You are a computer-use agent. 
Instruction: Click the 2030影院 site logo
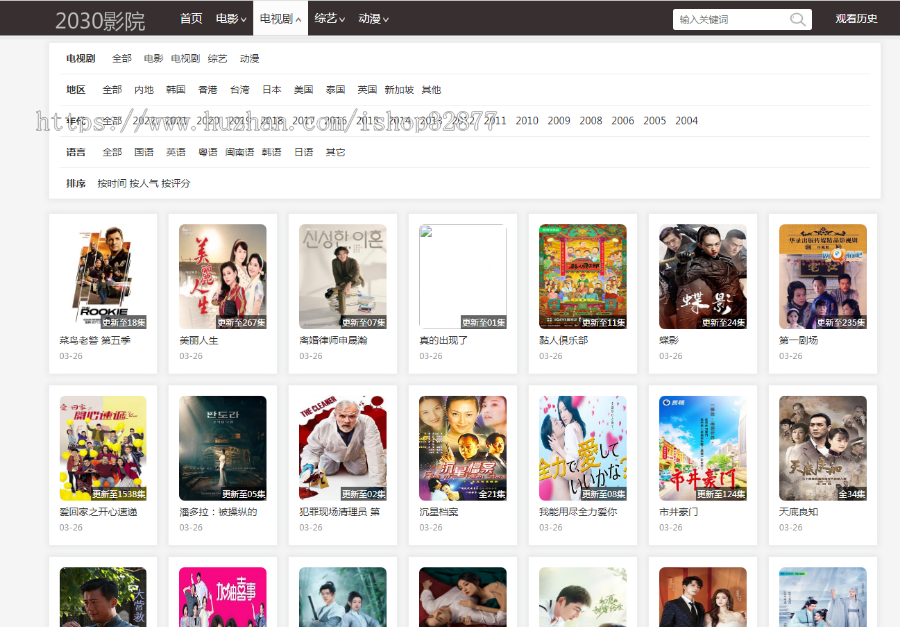(x=100, y=21)
